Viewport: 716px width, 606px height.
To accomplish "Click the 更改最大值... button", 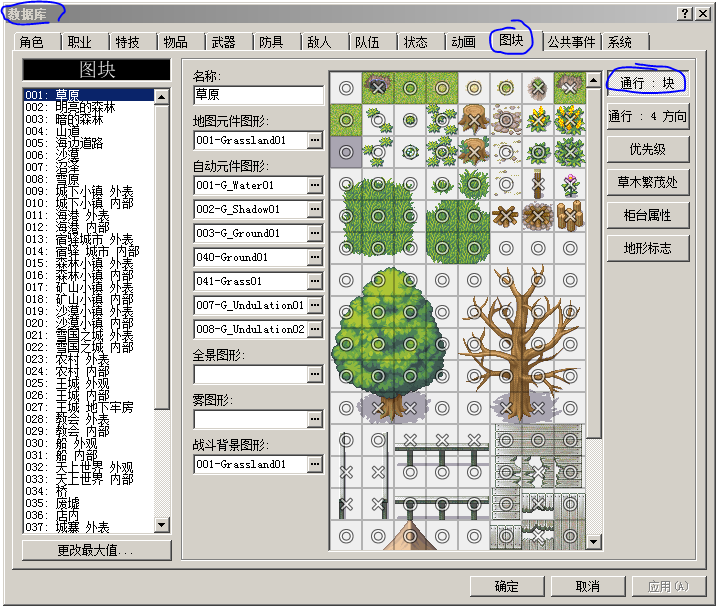I will [x=96, y=550].
